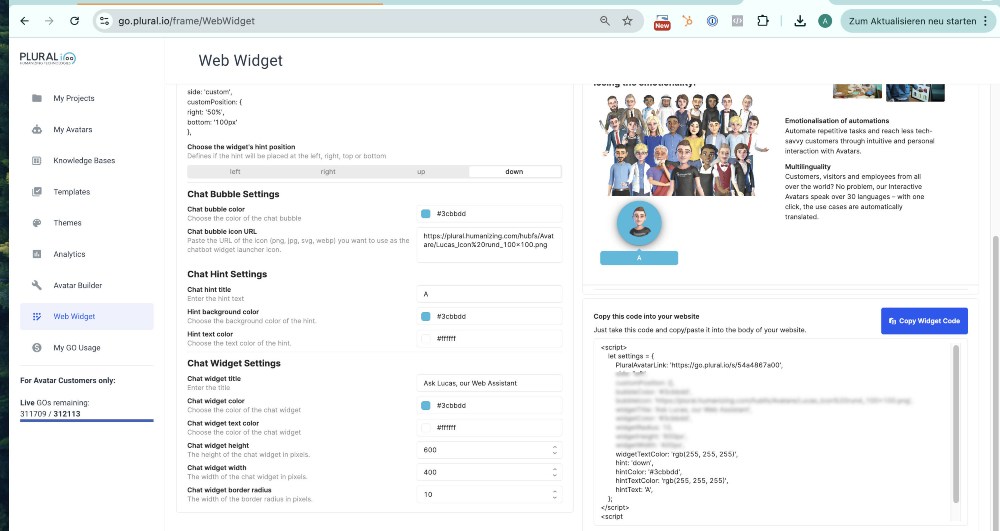The height and width of the screenshot is (531, 1000).
Task: Click the chat widget width stepper arrows
Action: click(x=555, y=472)
